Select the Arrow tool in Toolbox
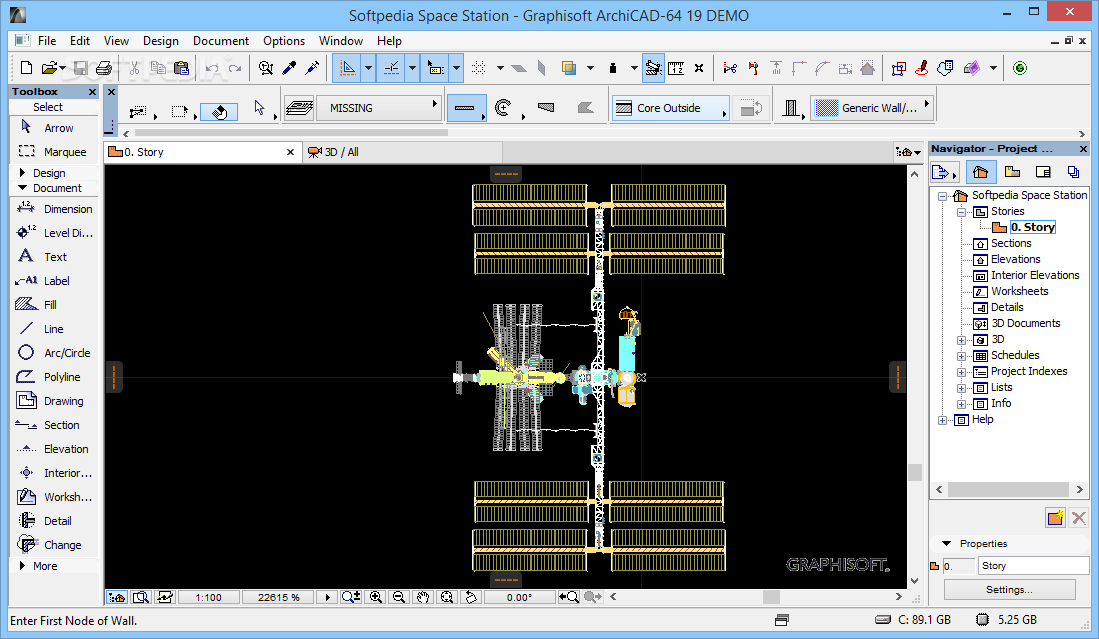The height and width of the screenshot is (639, 1099). [53, 128]
